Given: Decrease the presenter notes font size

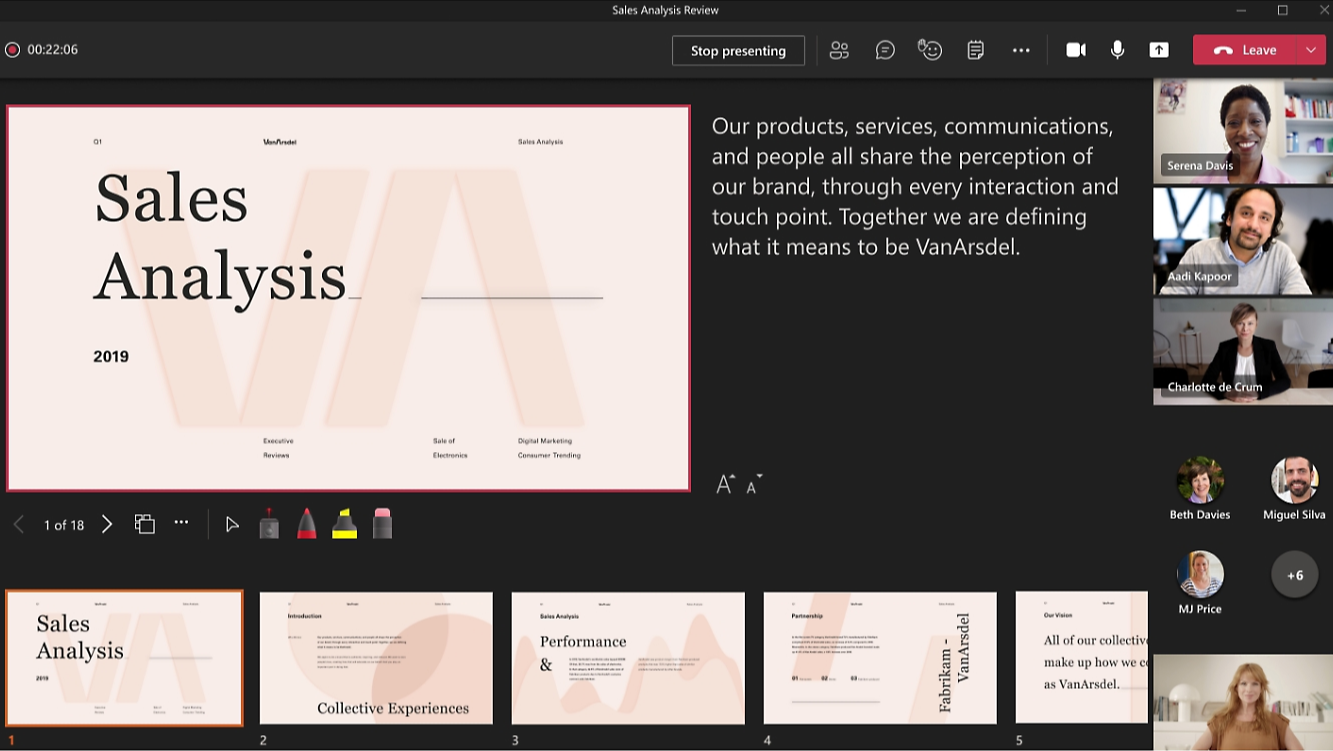Looking at the screenshot, I should 754,484.
